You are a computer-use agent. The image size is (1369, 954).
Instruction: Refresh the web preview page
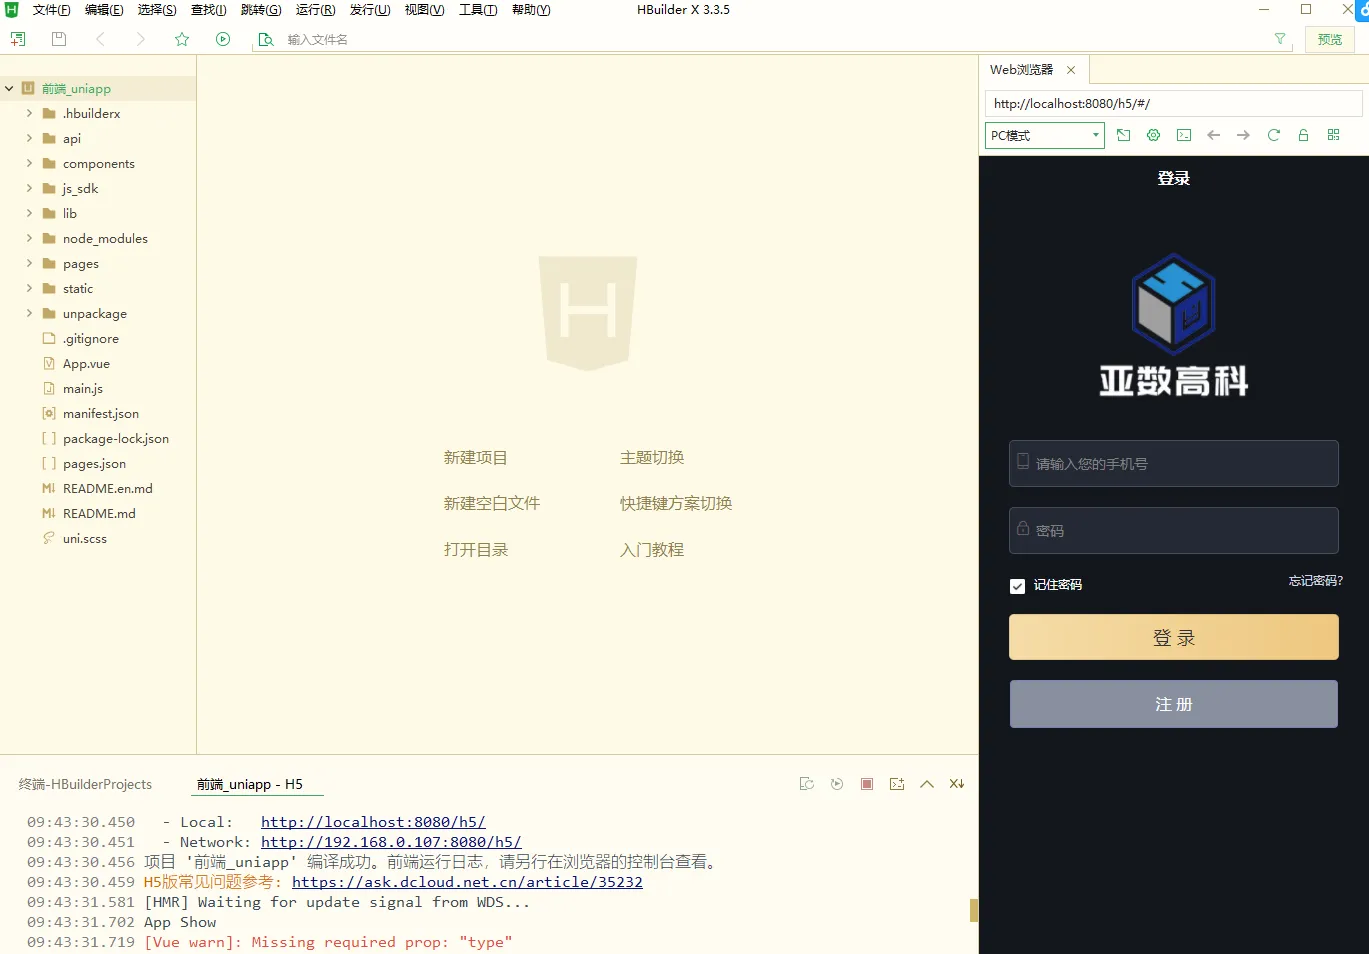(x=1273, y=135)
